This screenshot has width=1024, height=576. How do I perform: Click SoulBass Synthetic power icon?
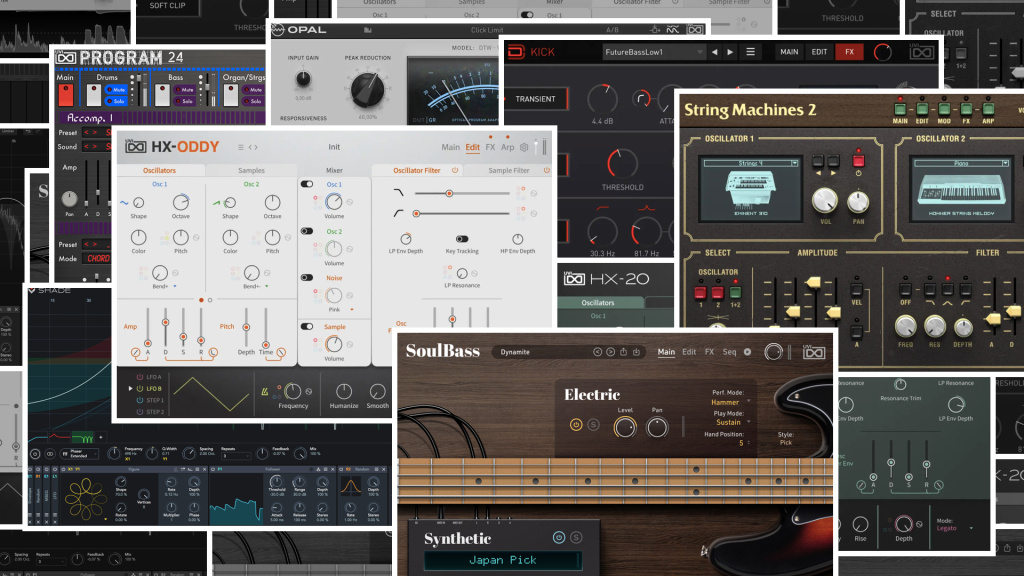(559, 537)
